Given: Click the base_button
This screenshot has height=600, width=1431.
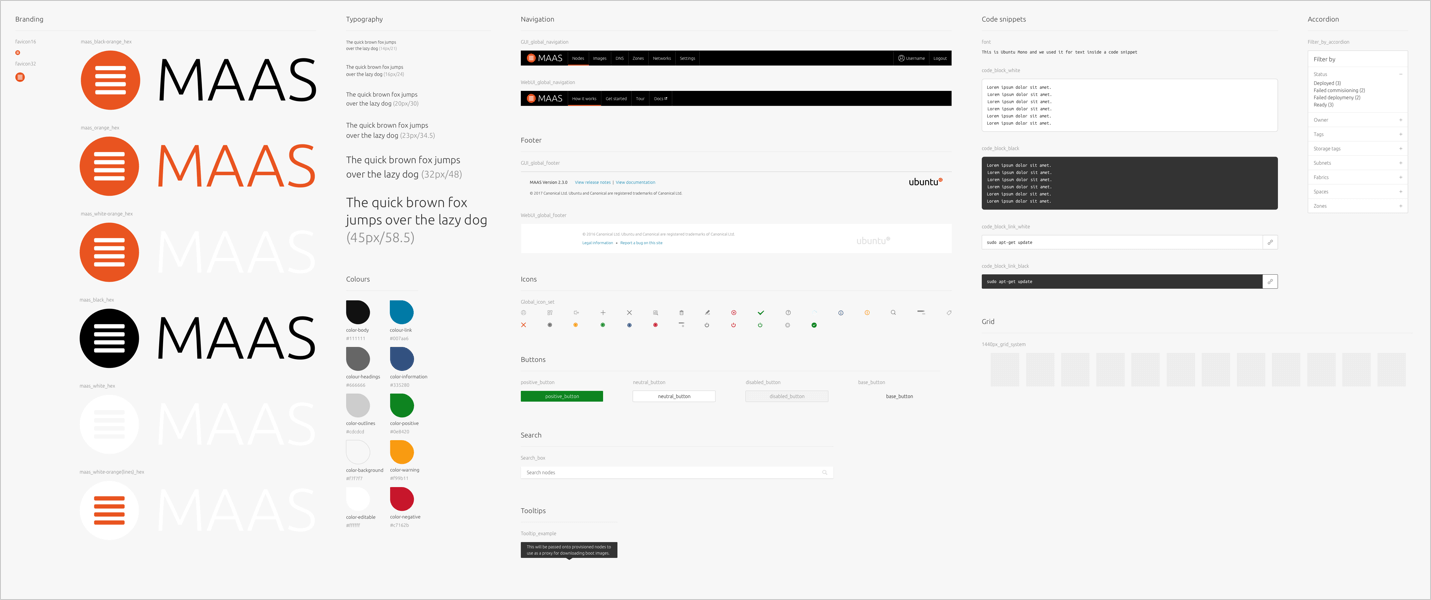Looking at the screenshot, I should (x=899, y=396).
